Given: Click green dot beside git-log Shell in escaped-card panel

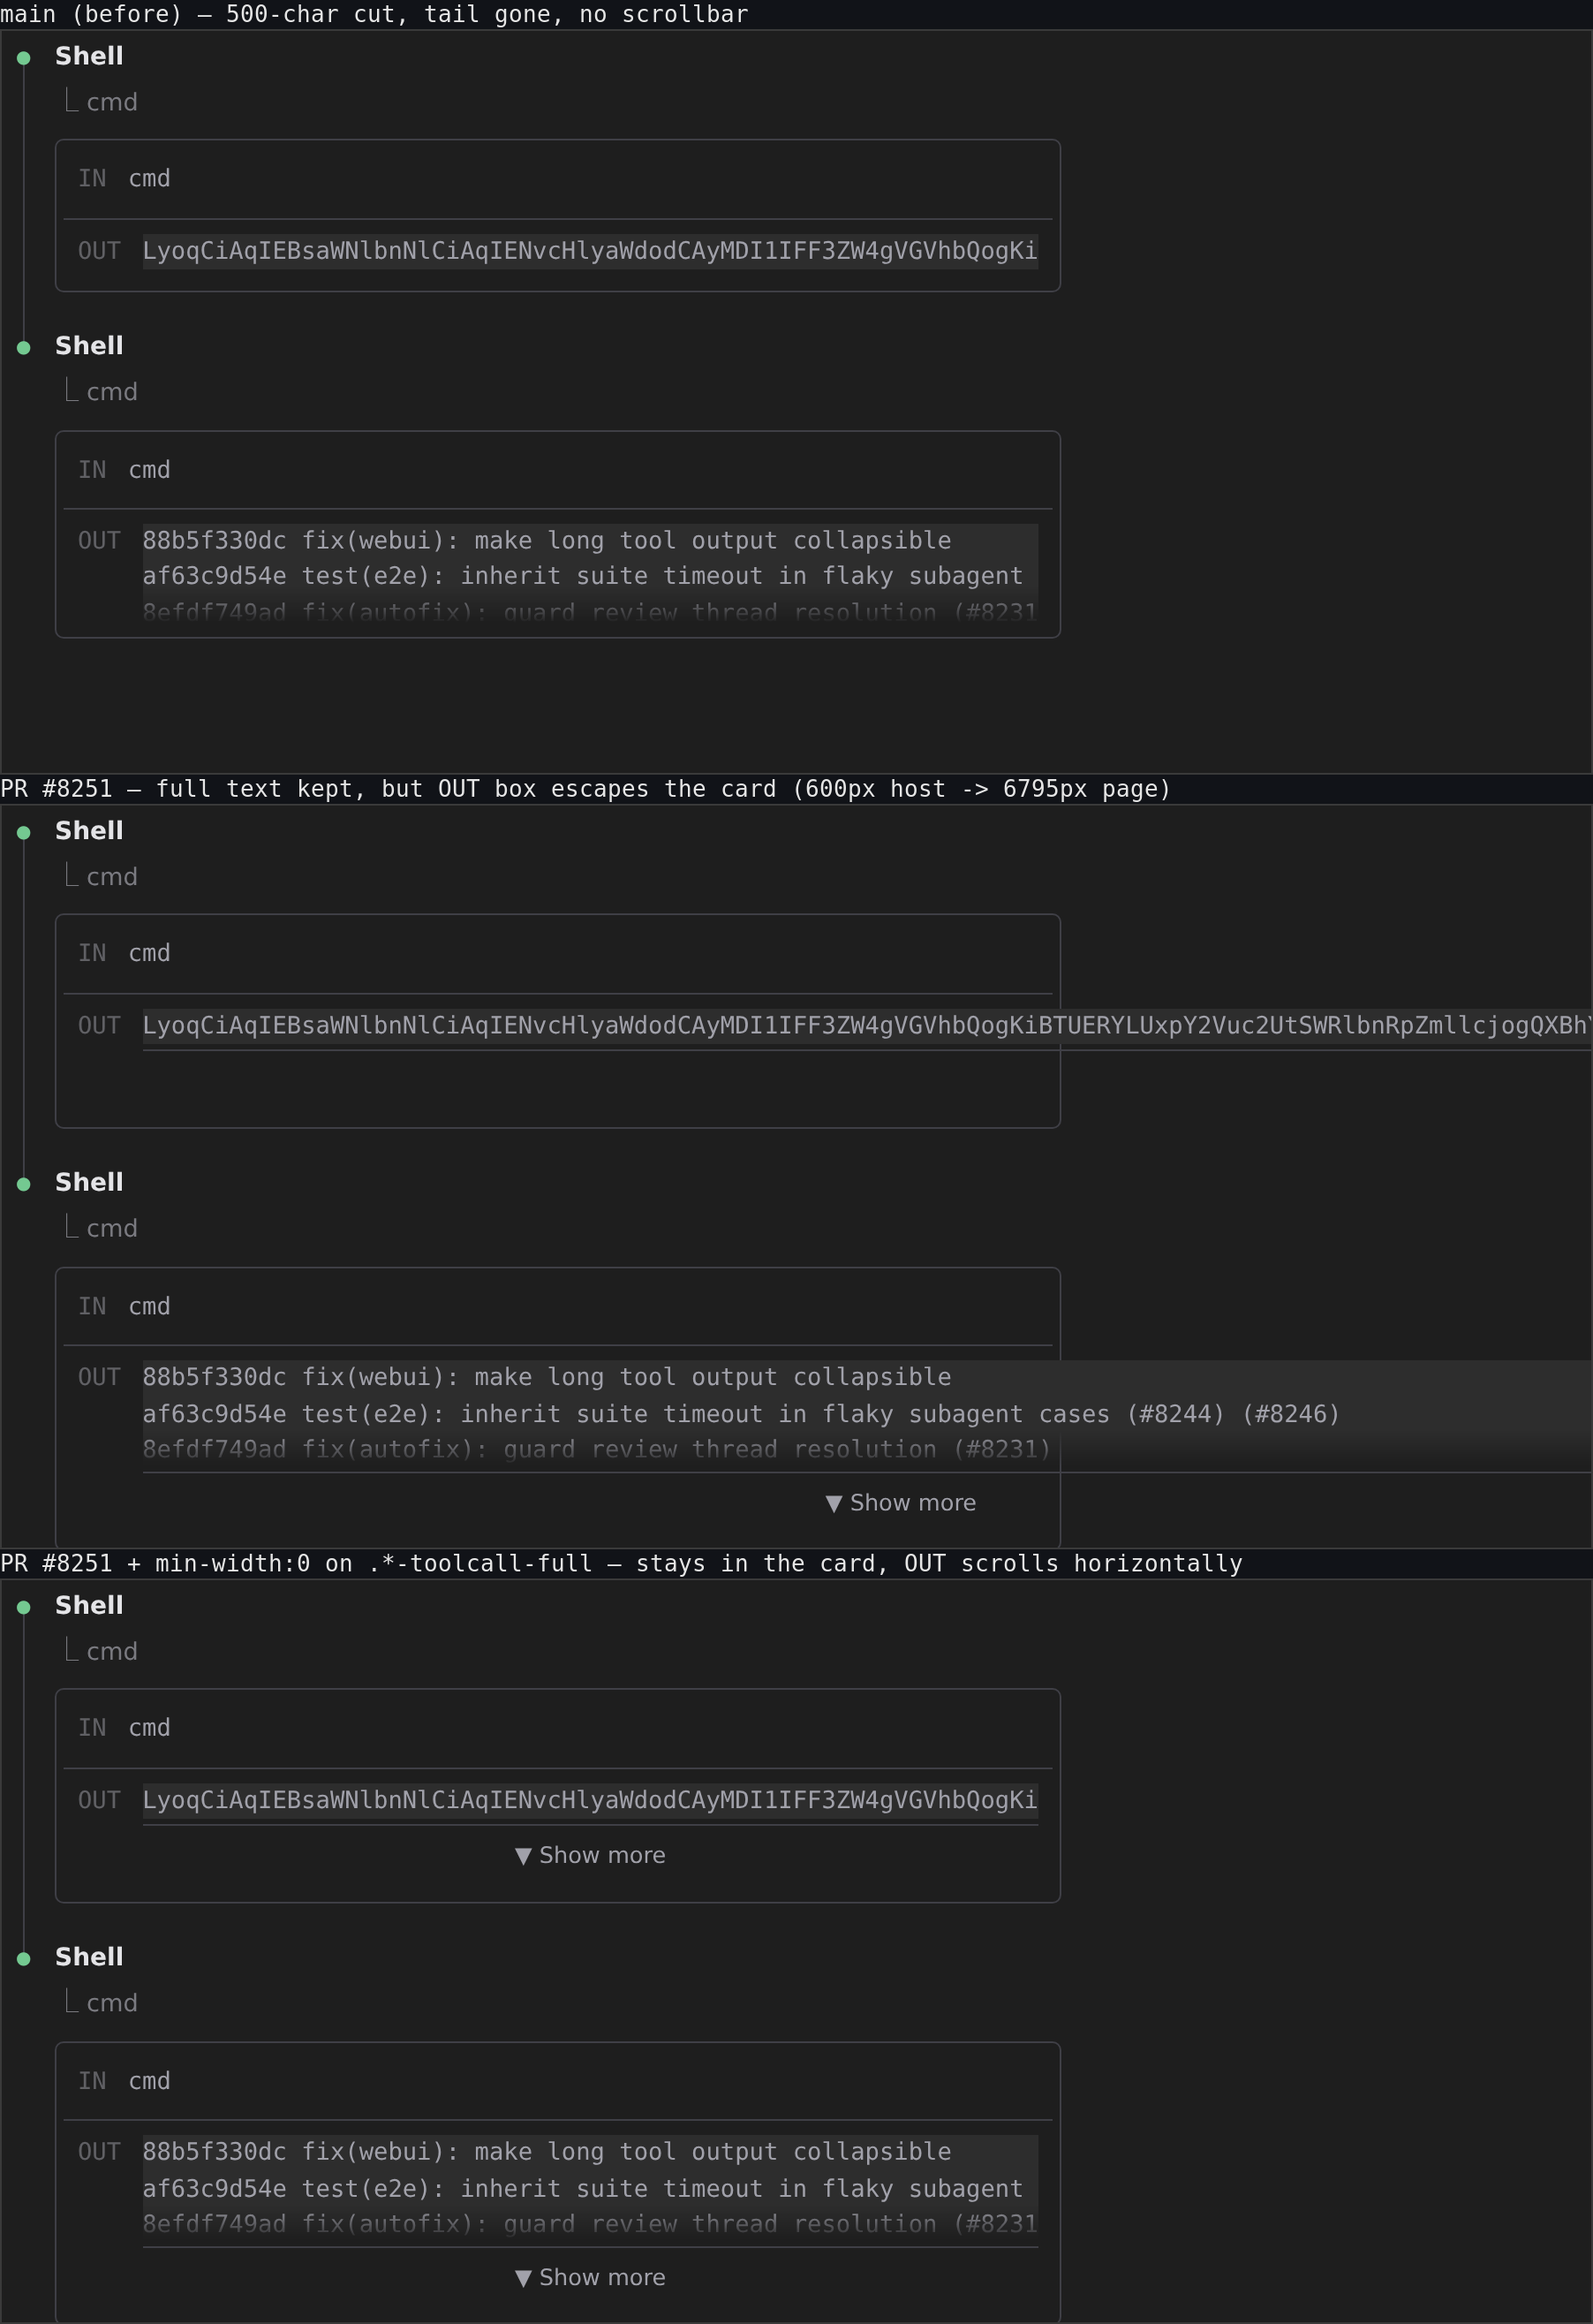Looking at the screenshot, I should point(24,1184).
